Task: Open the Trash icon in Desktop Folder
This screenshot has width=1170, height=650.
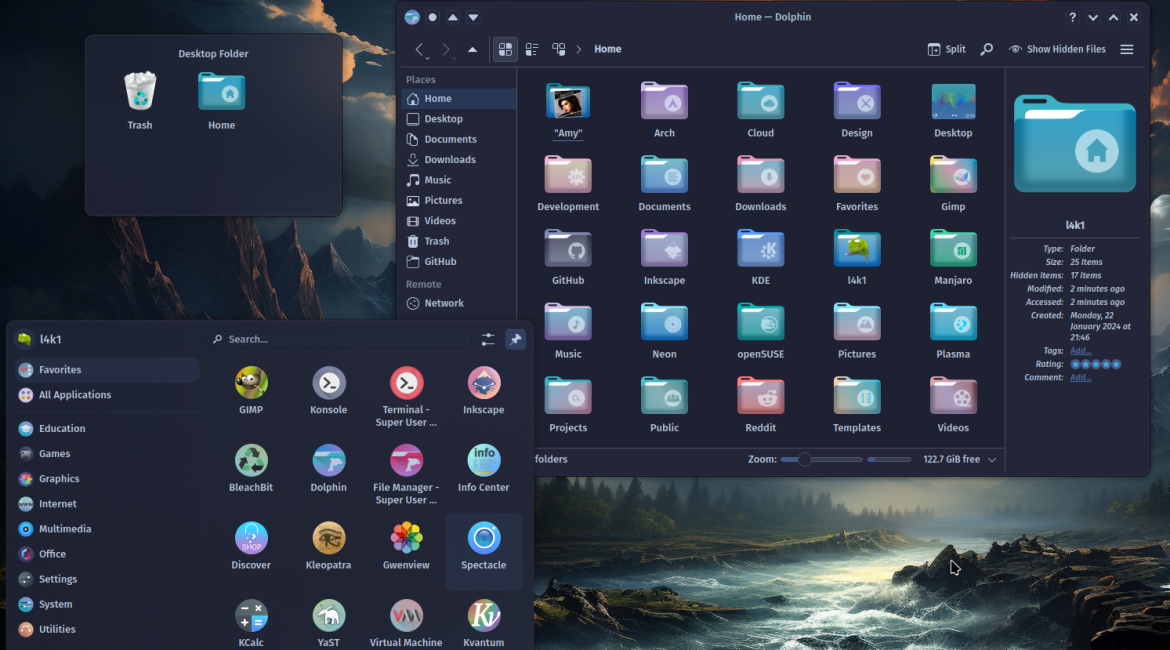Action: click(x=140, y=100)
